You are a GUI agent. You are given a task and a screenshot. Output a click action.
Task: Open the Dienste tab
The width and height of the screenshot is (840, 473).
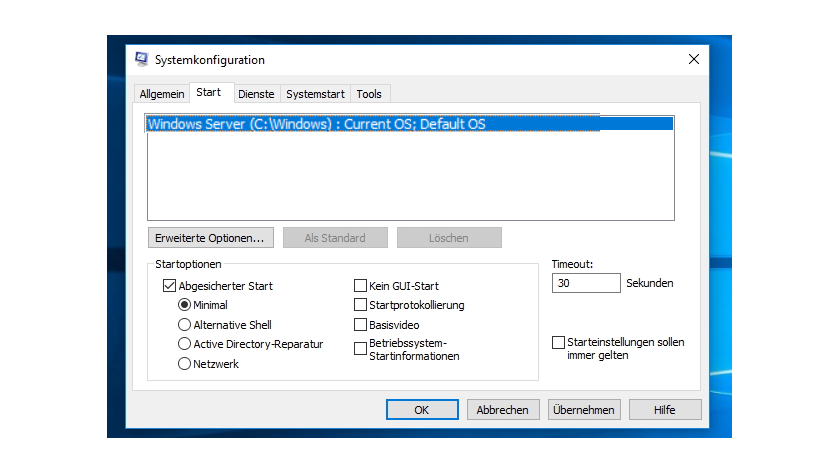(x=256, y=94)
